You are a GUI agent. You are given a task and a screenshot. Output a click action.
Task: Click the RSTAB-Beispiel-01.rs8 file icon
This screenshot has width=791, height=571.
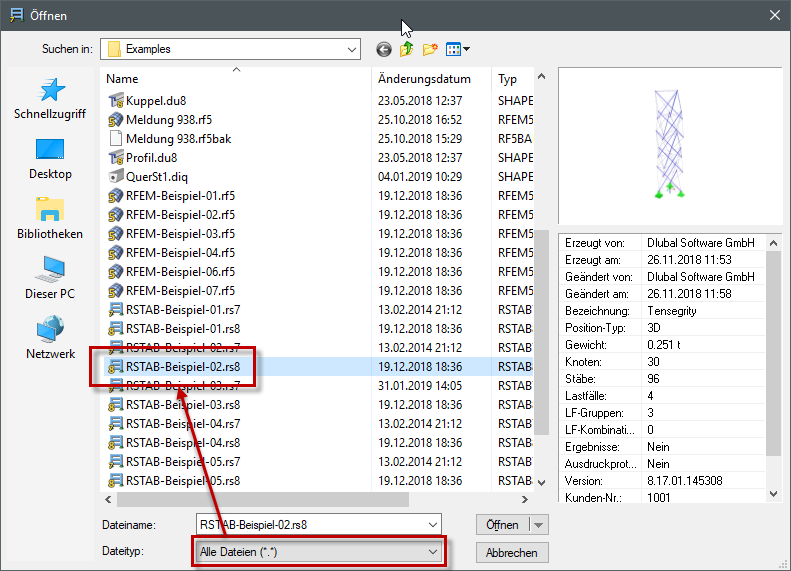[x=116, y=329]
